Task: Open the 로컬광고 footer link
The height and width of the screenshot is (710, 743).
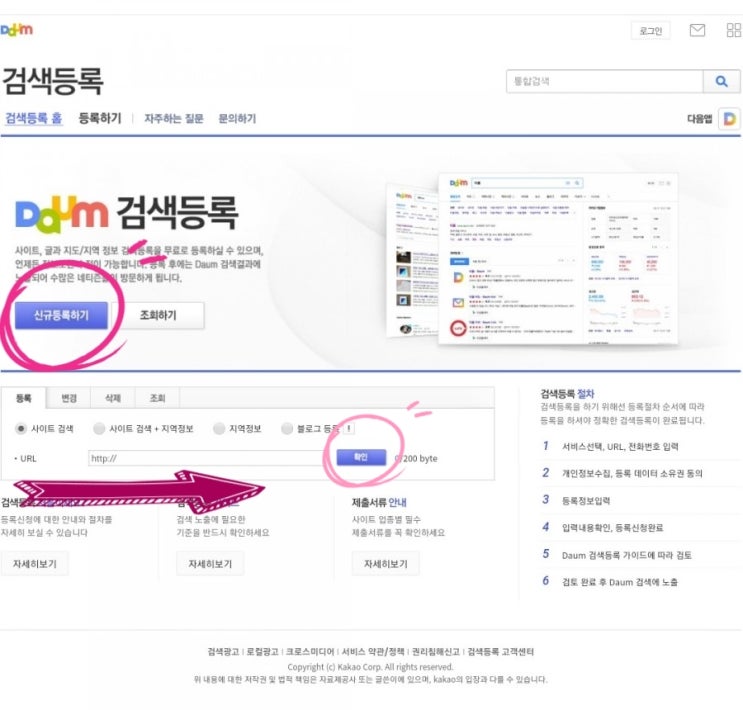Action: pos(263,652)
